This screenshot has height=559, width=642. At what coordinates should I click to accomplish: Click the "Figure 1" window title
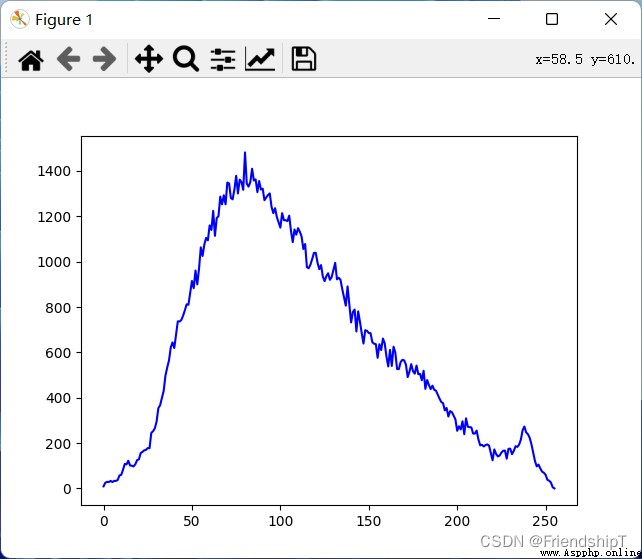click(x=64, y=20)
